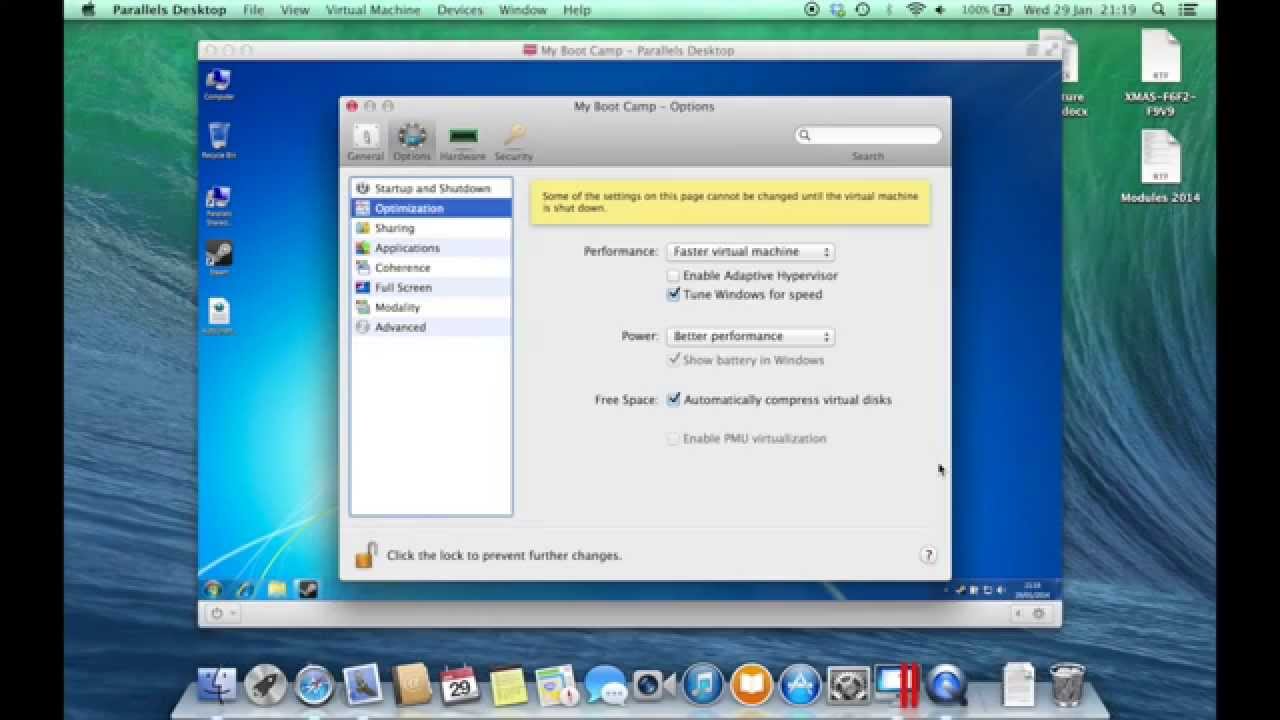1280x720 pixels.
Task: Toggle Enable PMU virtualization checkbox
Action: coord(673,438)
